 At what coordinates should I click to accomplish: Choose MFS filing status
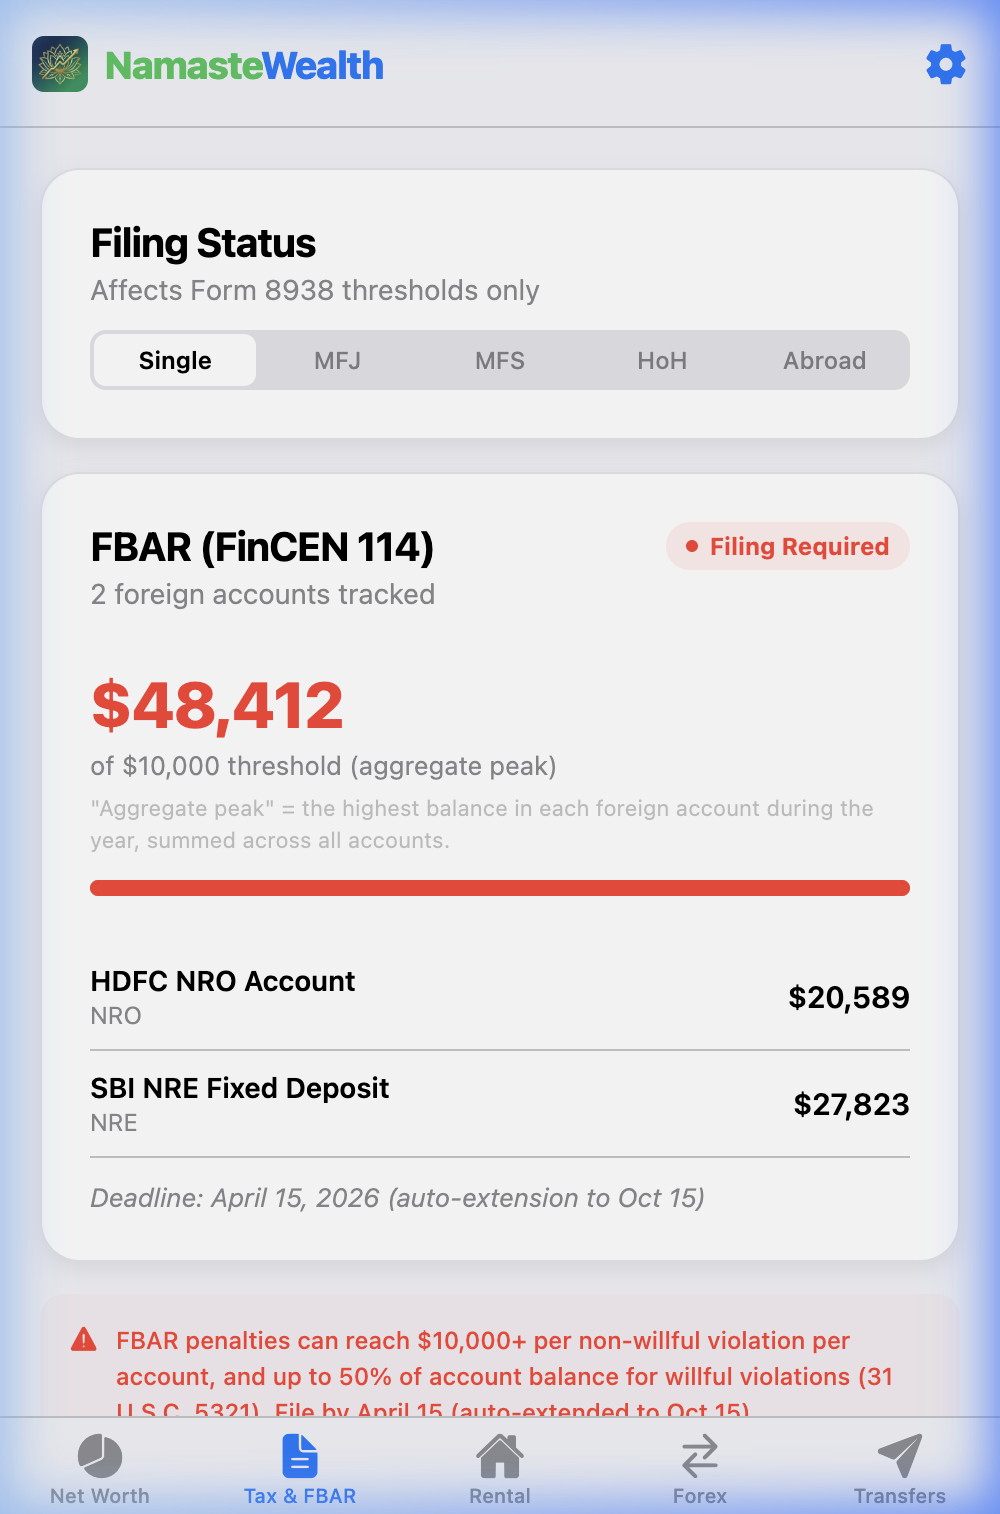(500, 361)
